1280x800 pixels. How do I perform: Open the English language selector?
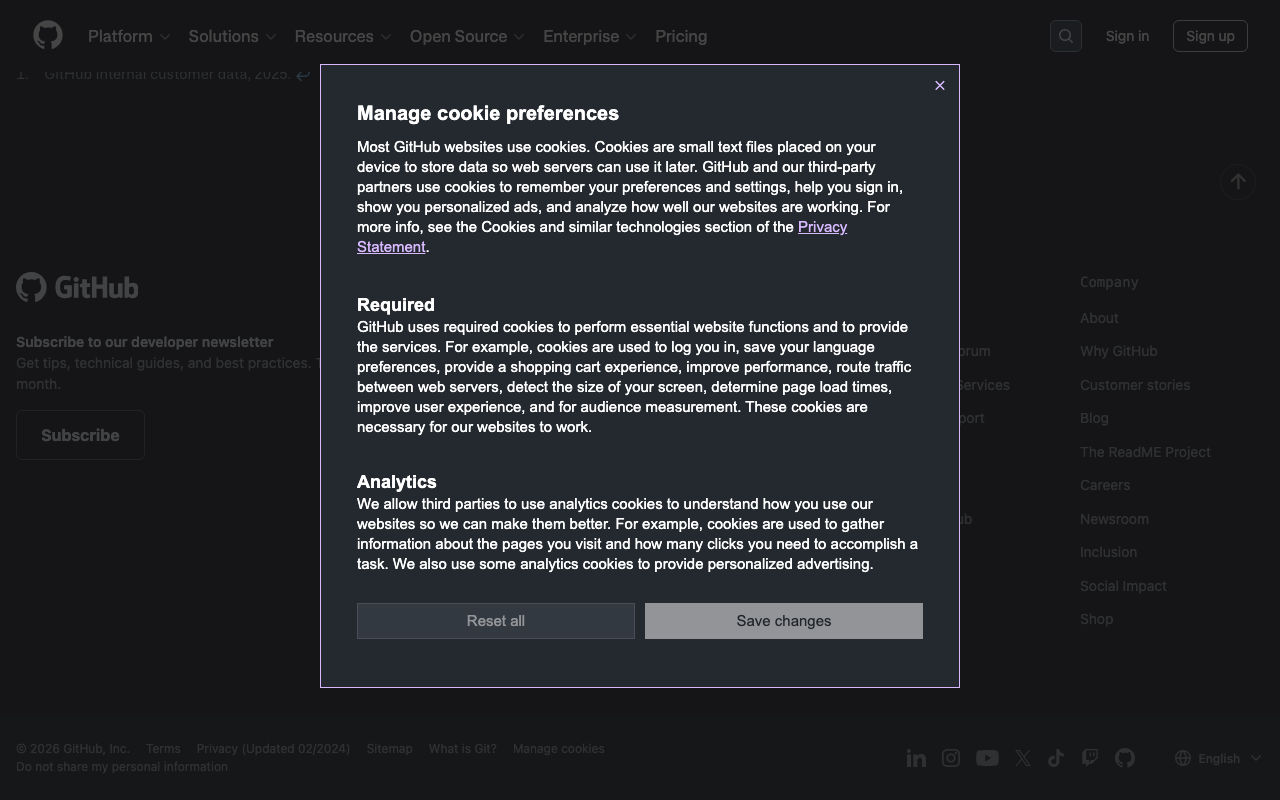point(1218,758)
